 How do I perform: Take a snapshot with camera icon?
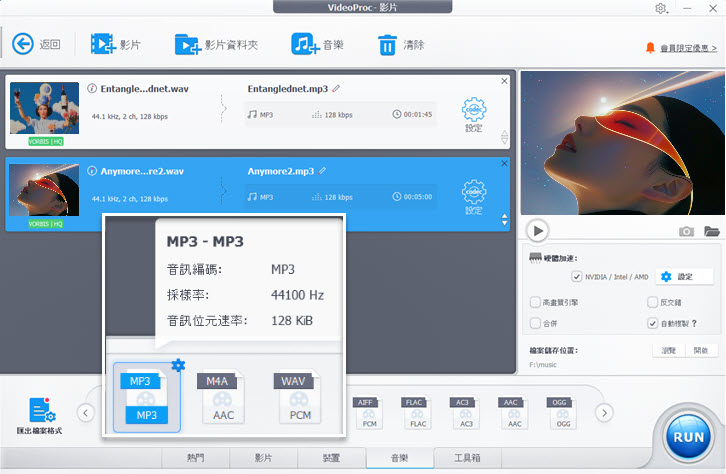click(x=686, y=231)
